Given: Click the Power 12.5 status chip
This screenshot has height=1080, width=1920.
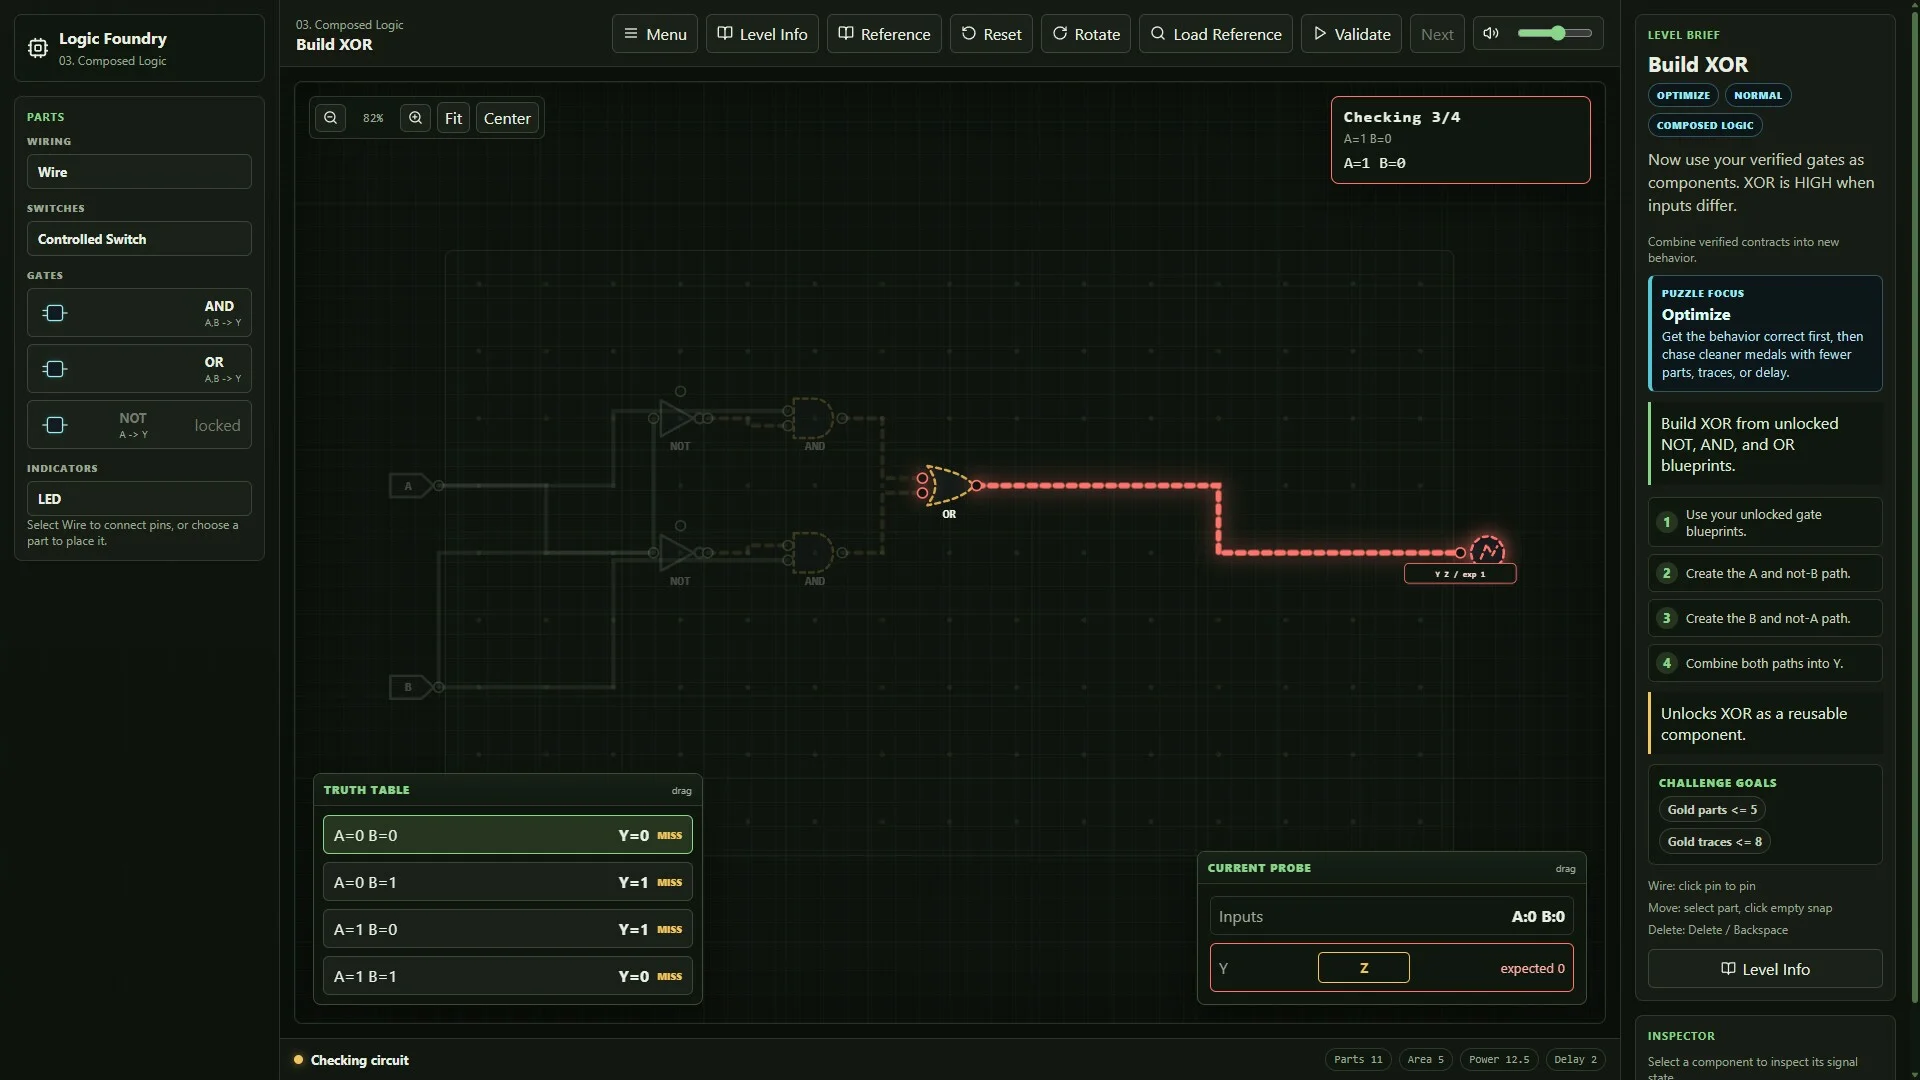Looking at the screenshot, I should 1498,1060.
